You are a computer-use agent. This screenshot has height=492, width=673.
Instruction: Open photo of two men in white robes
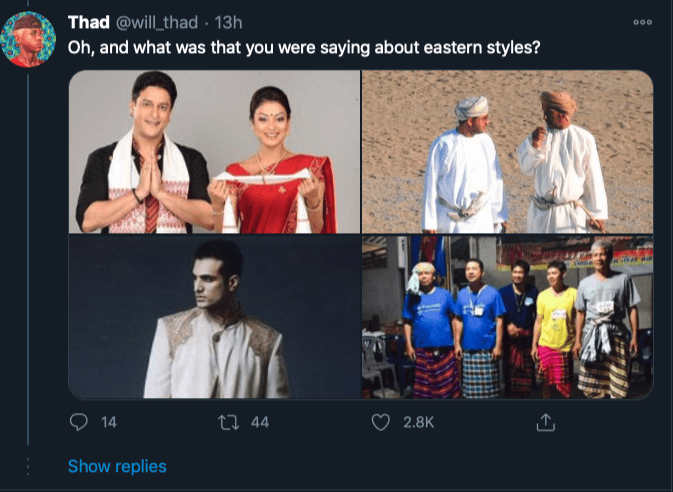[507, 152]
